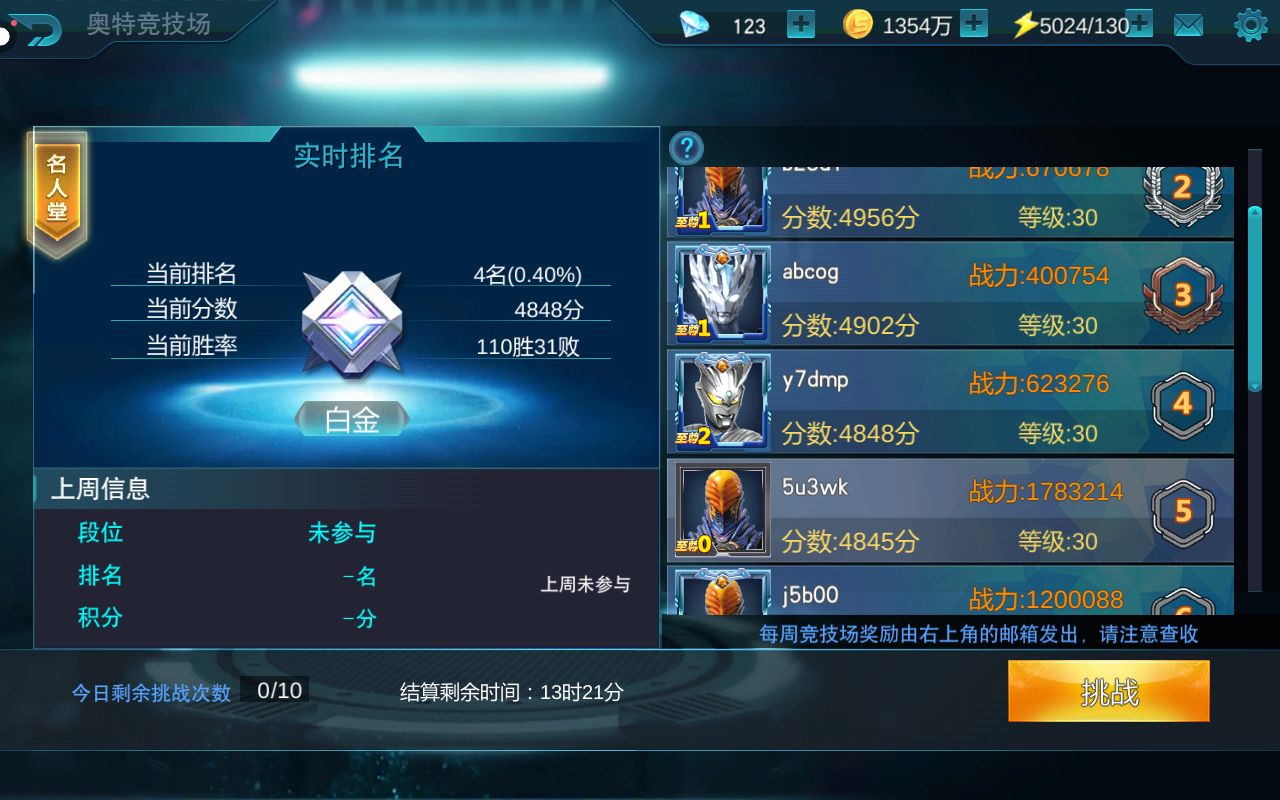Open the mailbox envelope icon

[1188, 25]
